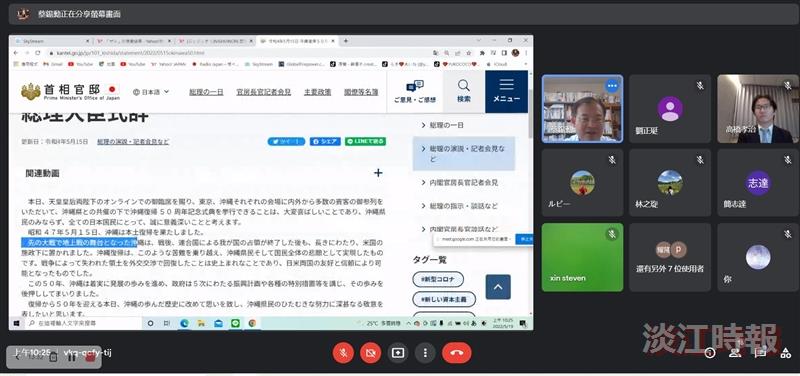Open the Windows Start menu
Image resolution: width=800 pixels, height=376 pixels.
[x=16, y=323]
